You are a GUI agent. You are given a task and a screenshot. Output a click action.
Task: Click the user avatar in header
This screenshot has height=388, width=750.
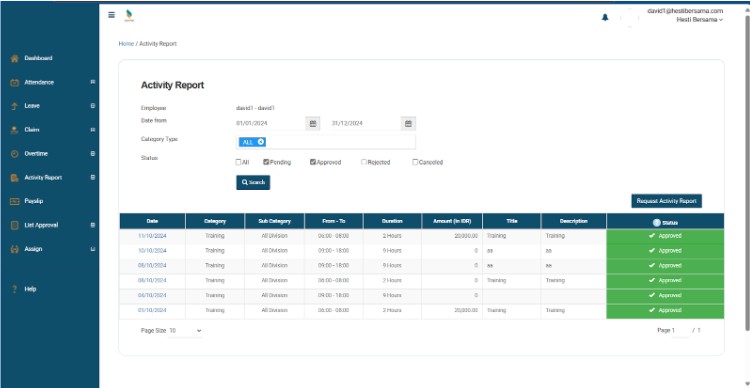[630, 18]
